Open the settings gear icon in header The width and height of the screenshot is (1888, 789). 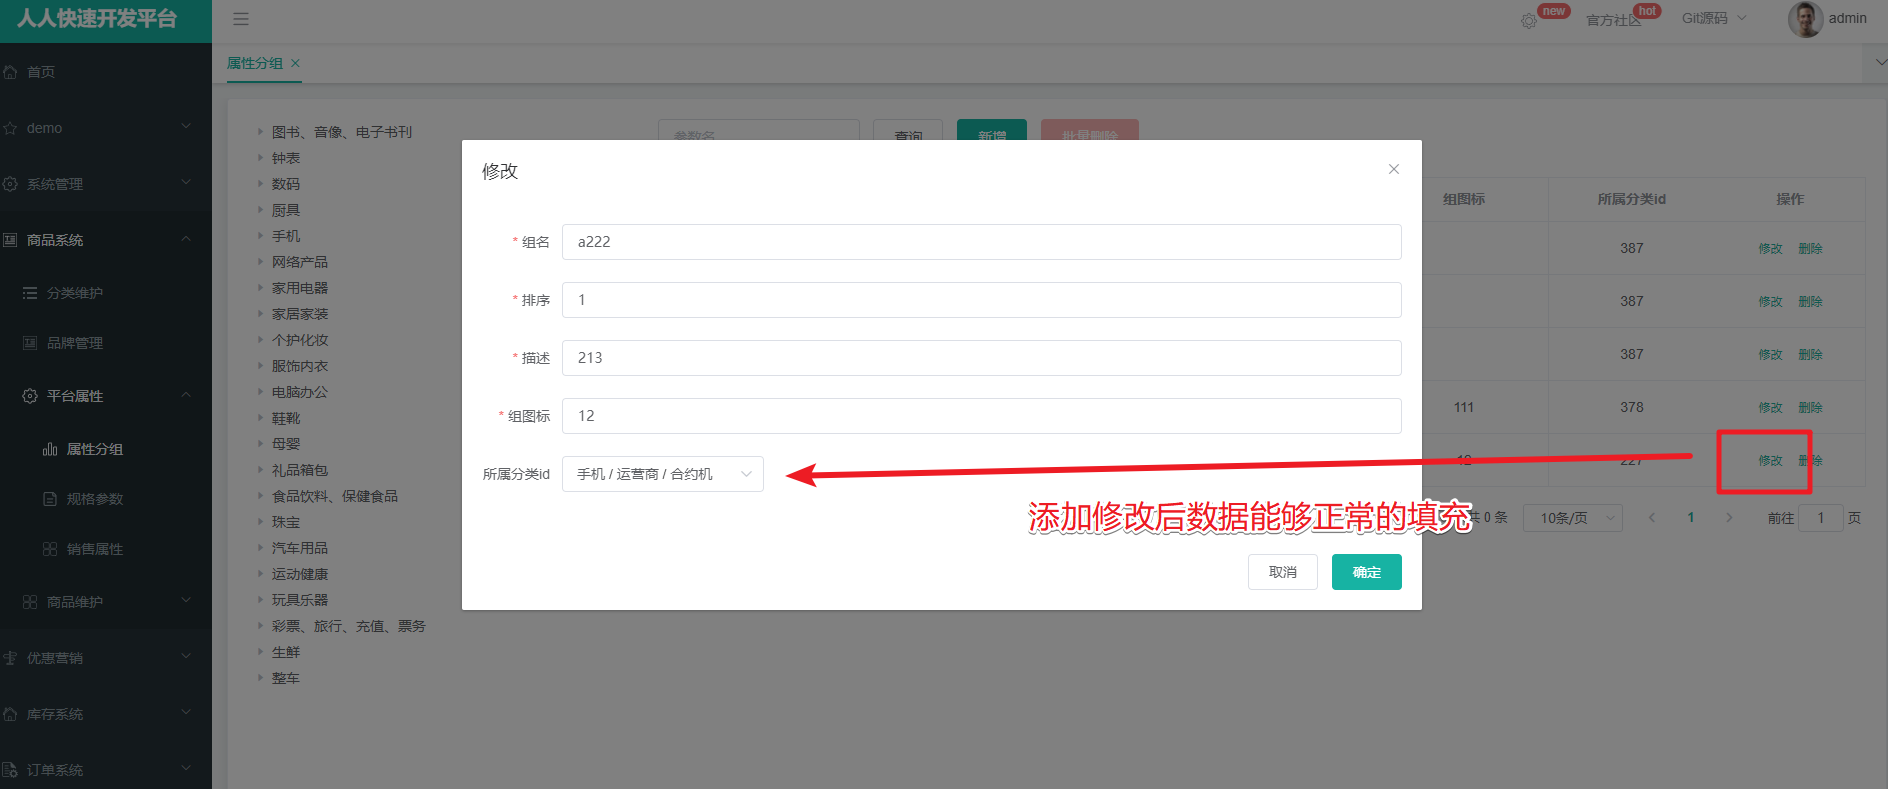pyautogui.click(x=1529, y=21)
